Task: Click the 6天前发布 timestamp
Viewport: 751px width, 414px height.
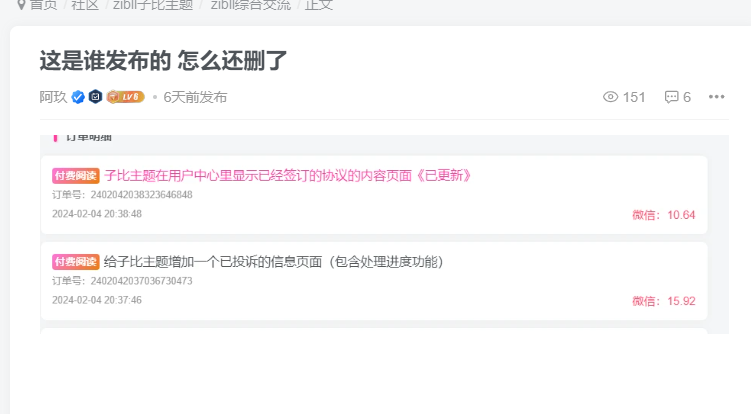Action: [x=195, y=97]
